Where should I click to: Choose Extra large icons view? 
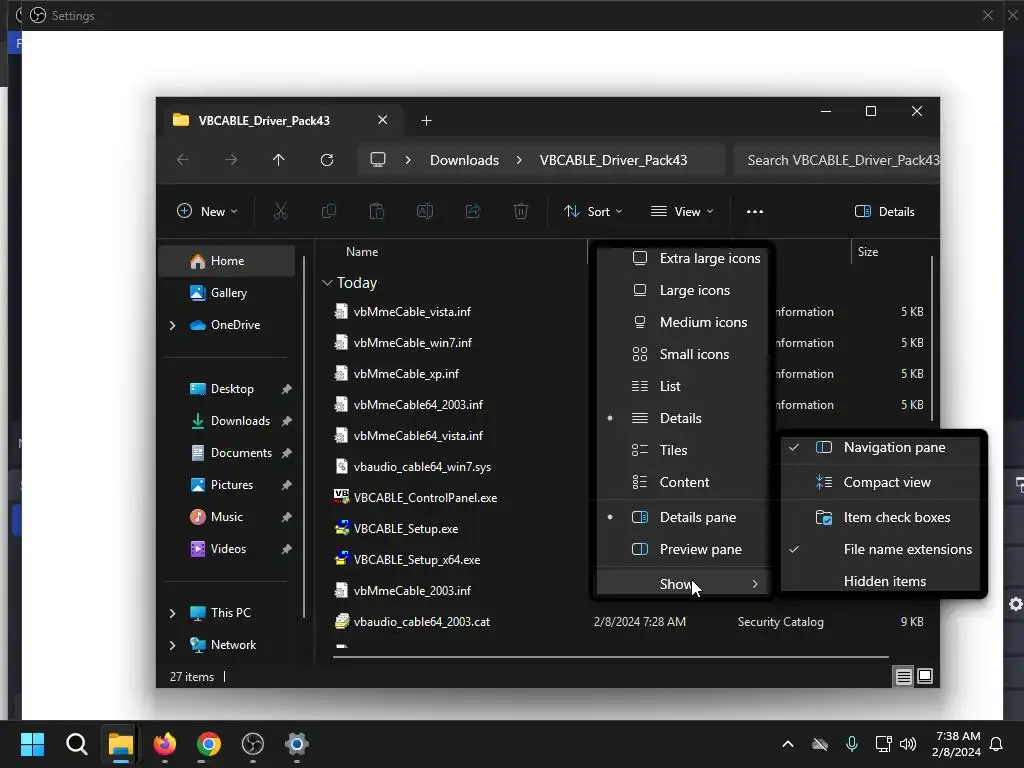coord(682,258)
